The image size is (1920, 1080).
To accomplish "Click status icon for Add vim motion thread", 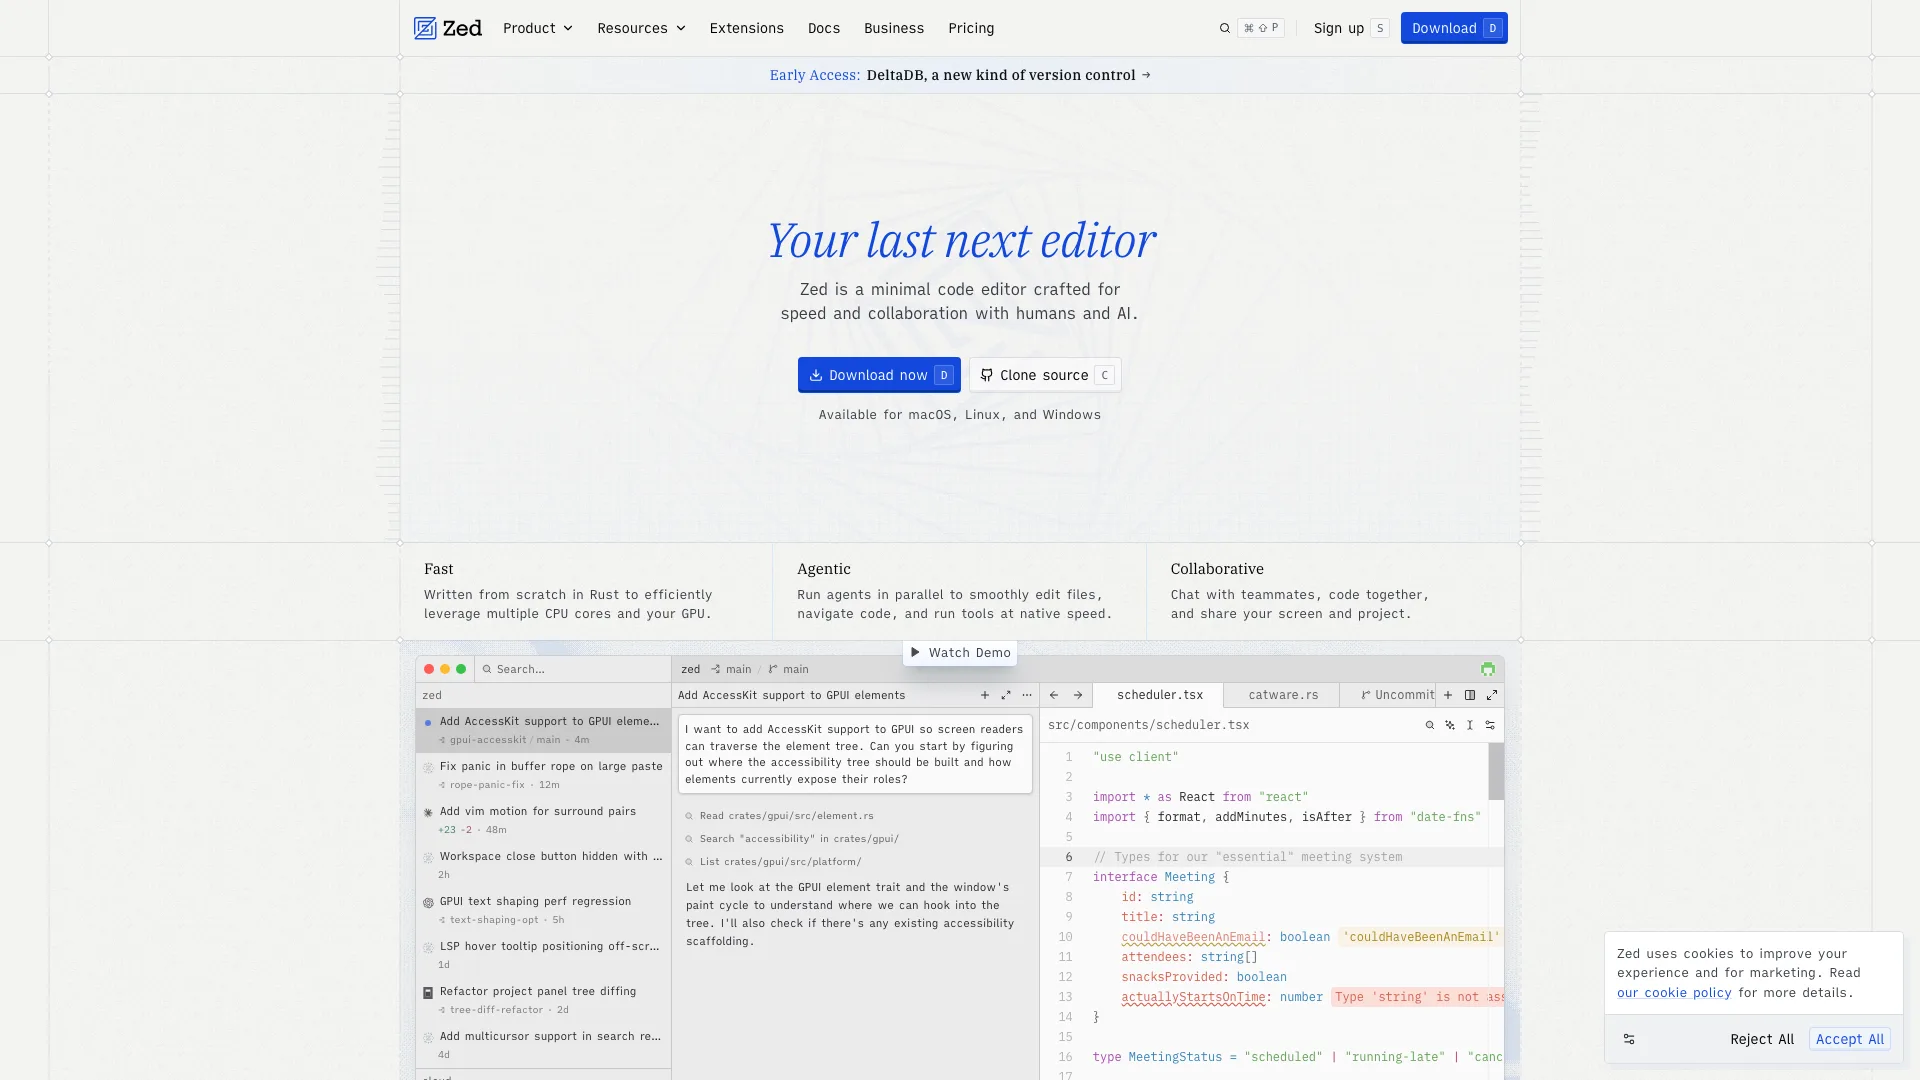I will (x=428, y=812).
